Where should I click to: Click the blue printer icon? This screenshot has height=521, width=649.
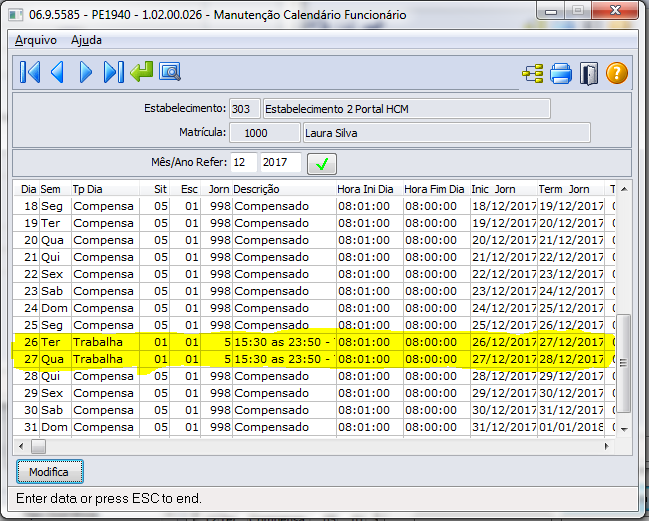(561, 74)
